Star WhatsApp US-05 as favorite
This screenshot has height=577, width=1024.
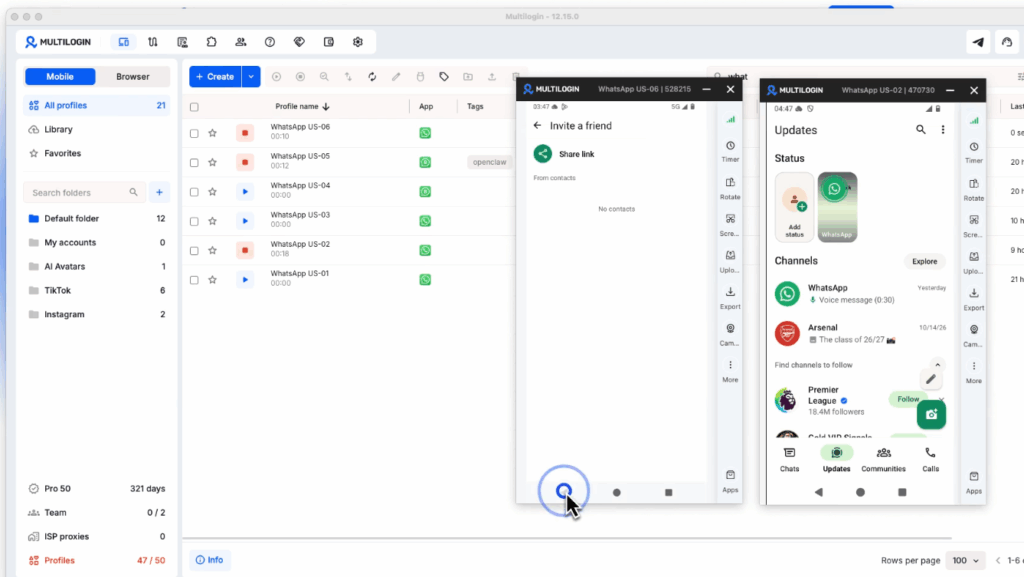click(212, 163)
